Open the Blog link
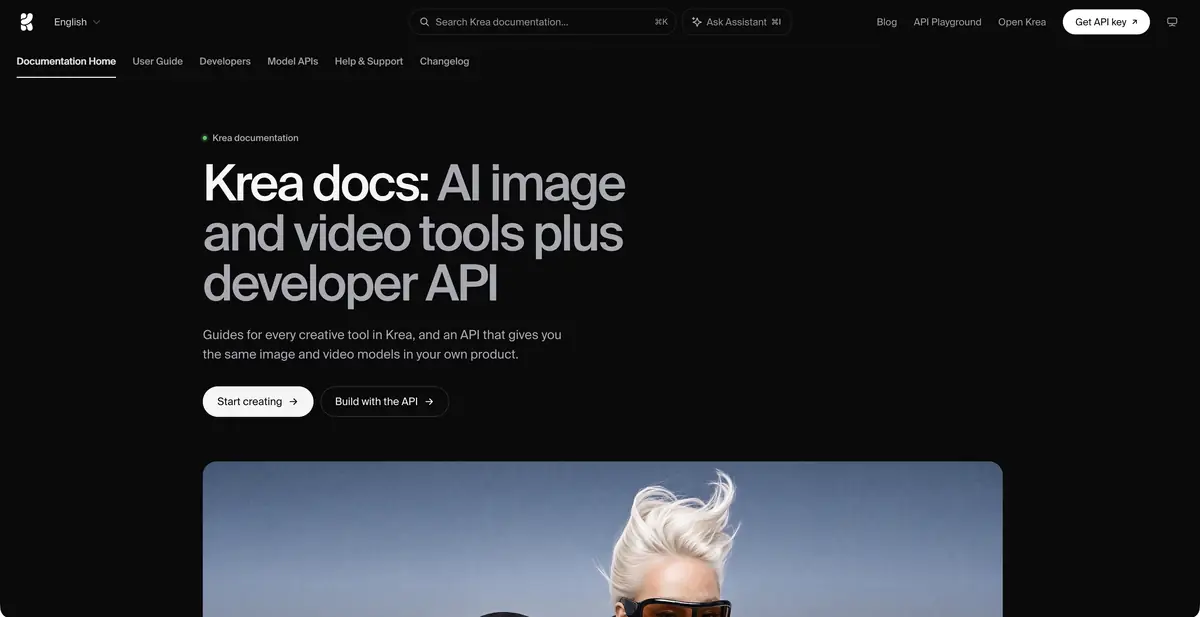 coord(887,22)
